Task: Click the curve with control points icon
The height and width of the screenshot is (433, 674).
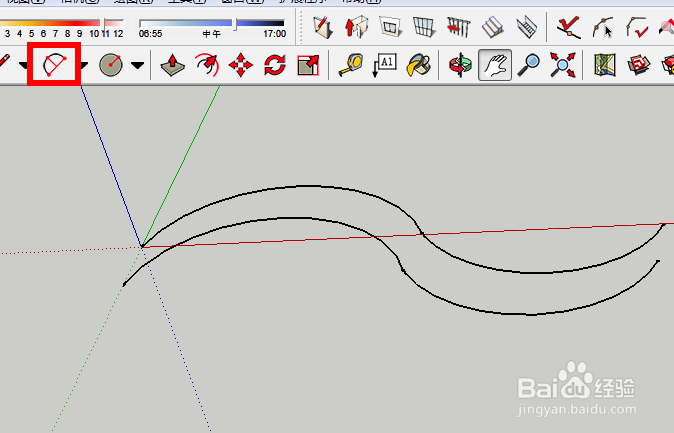Action: pos(603,28)
